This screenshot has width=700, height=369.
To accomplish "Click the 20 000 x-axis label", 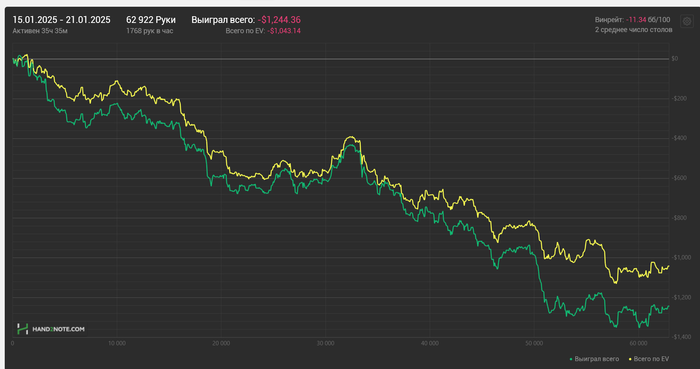I will tap(221, 343).
